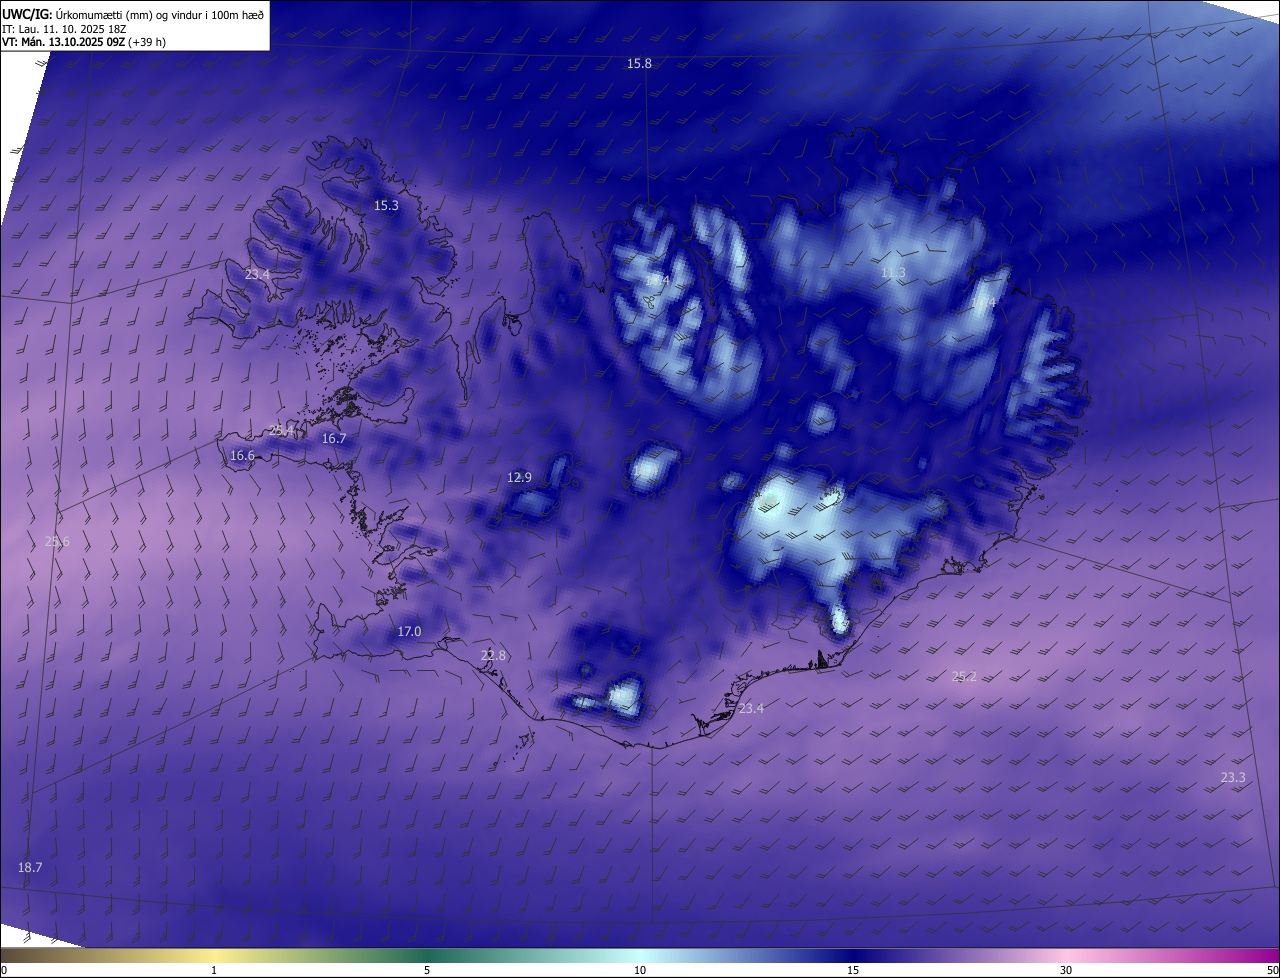Pick the pale pink colorbar segment above tick 30

[1066, 955]
